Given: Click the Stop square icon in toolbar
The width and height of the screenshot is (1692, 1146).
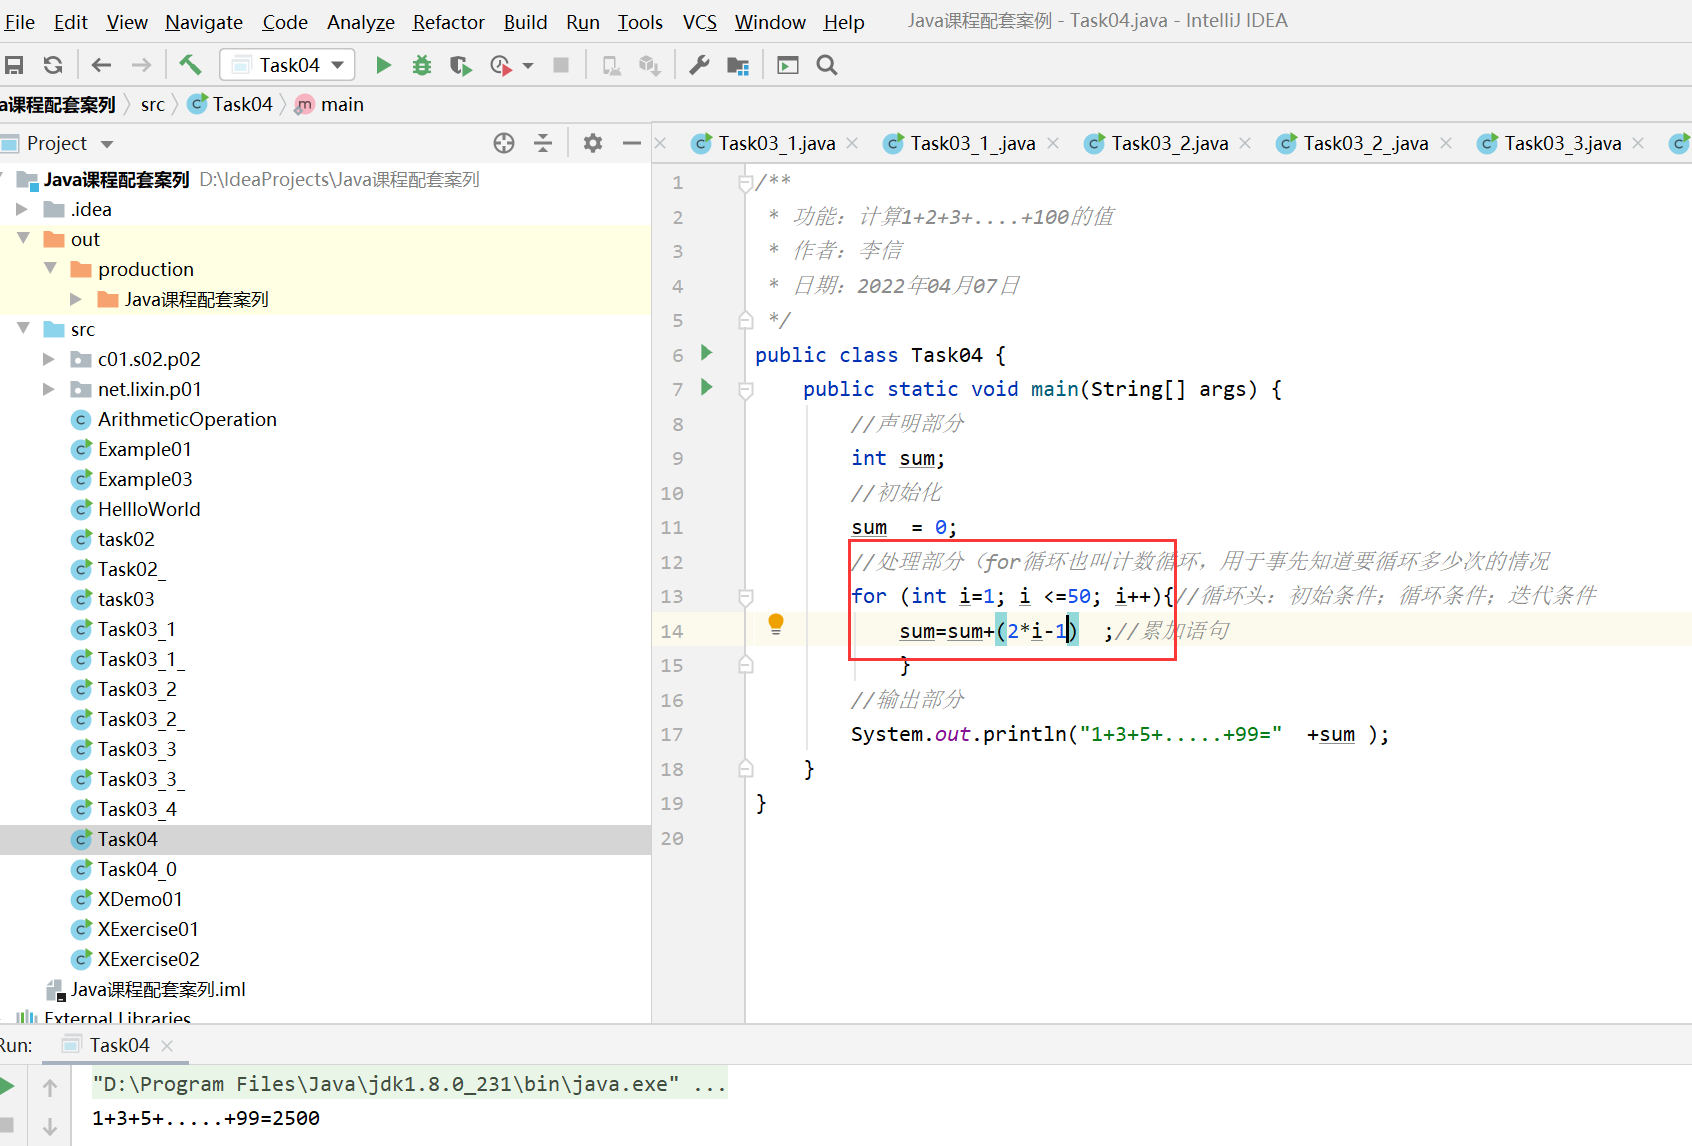Looking at the screenshot, I should pos(561,65).
